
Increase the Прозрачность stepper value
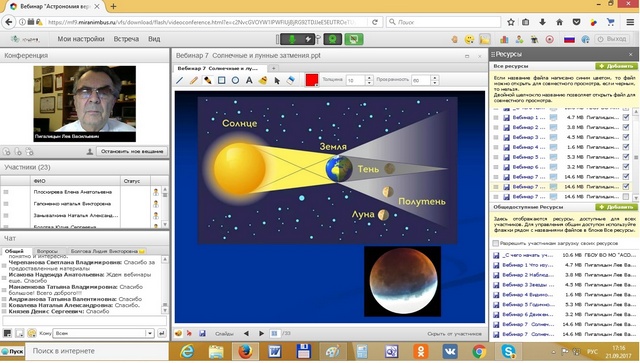coord(435,78)
